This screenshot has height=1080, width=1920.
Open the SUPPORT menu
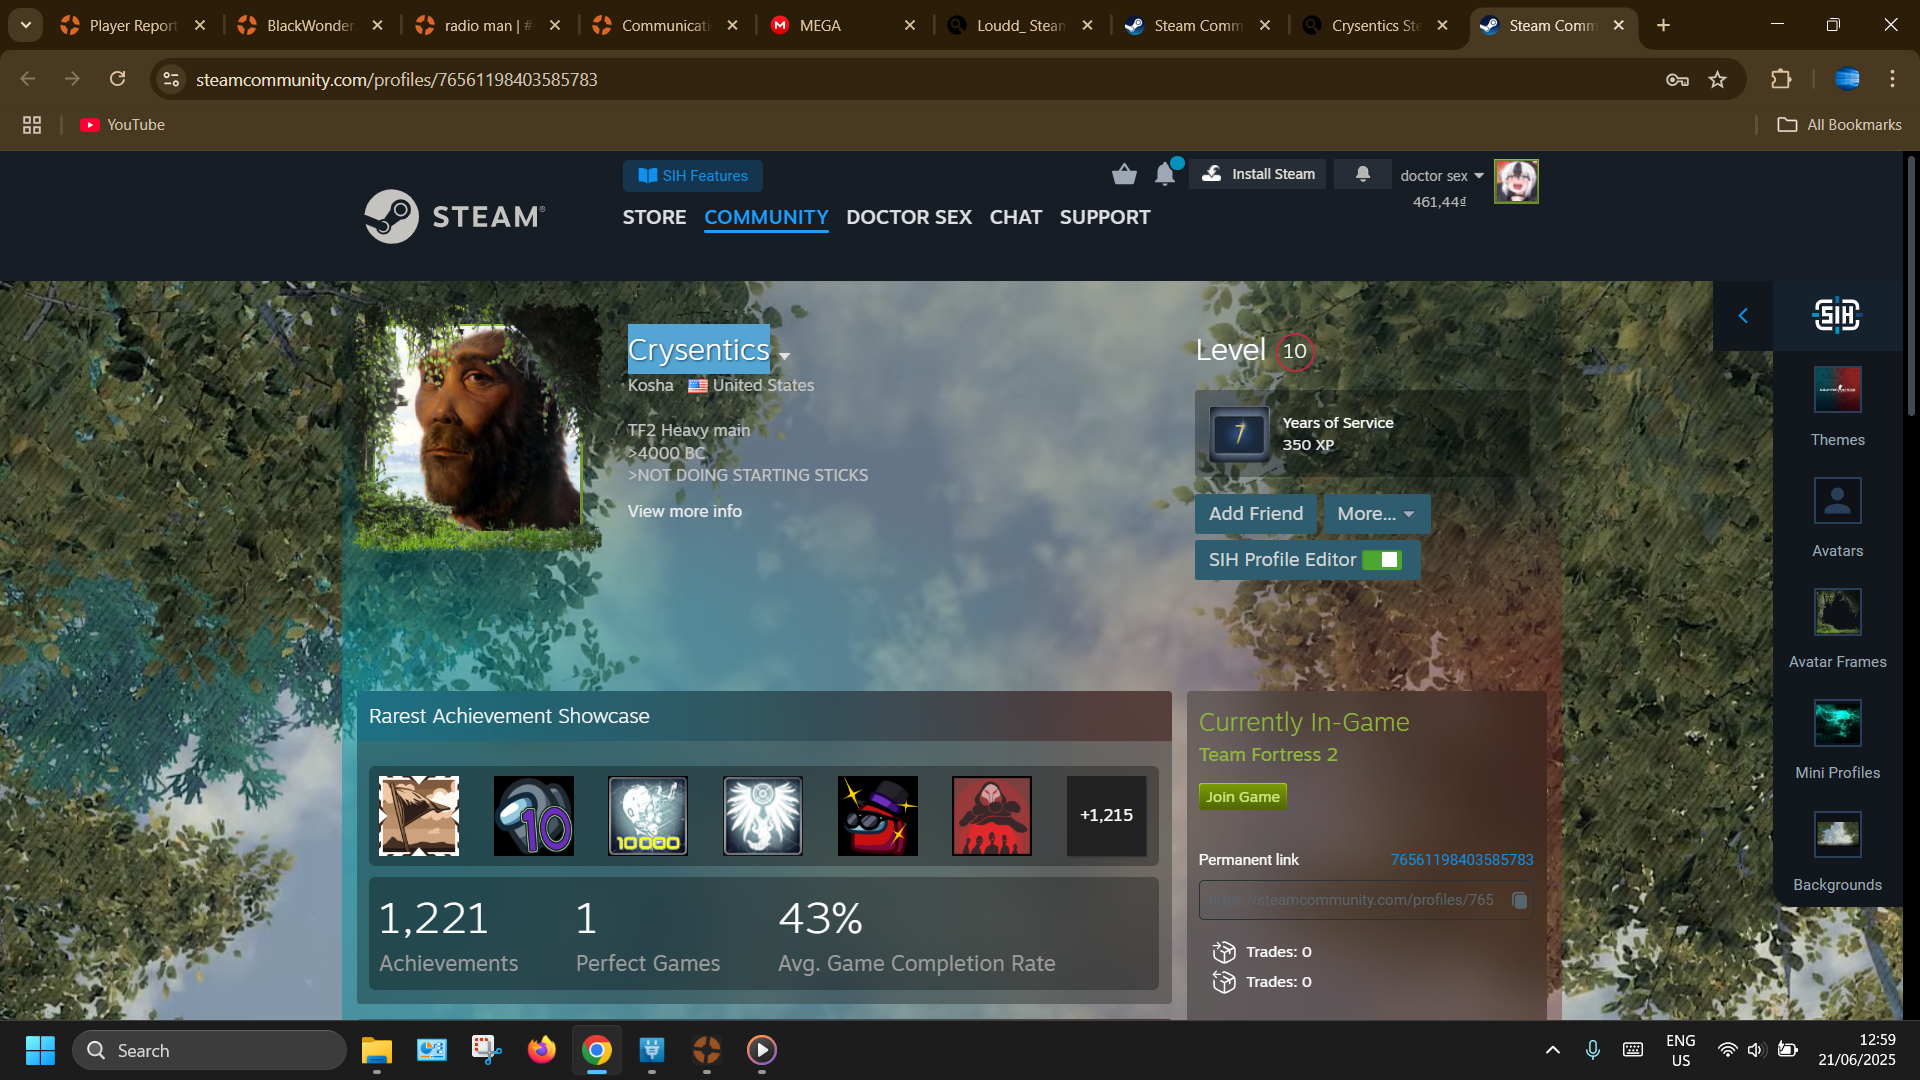click(x=1104, y=217)
